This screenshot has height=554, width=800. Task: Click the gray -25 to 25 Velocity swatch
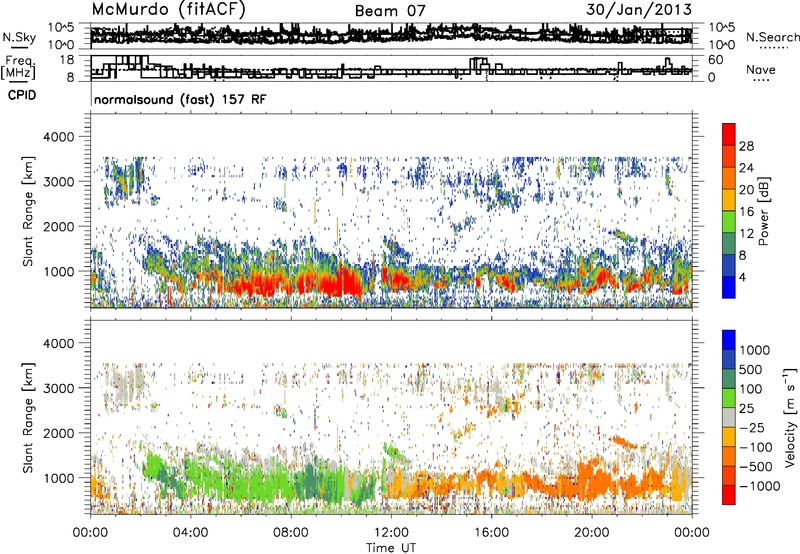pos(729,417)
